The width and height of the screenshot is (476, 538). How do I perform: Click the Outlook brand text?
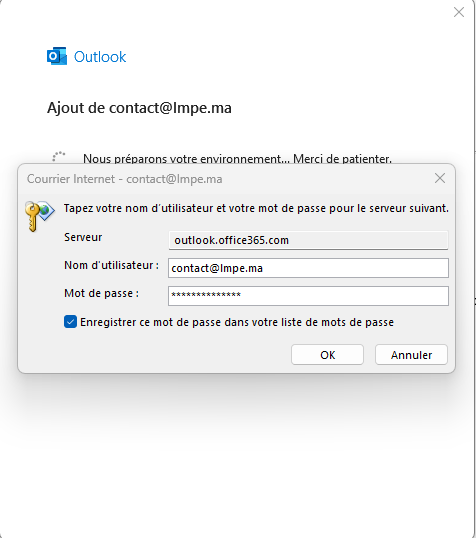[100, 57]
